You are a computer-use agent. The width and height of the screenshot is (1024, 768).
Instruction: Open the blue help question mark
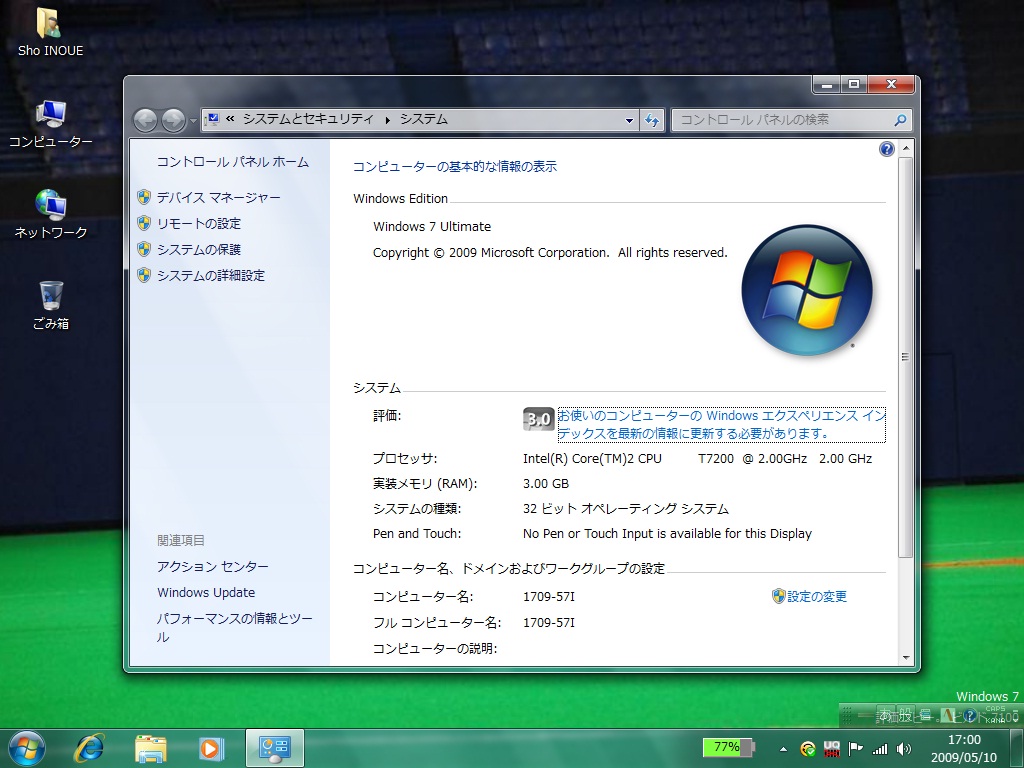886,149
